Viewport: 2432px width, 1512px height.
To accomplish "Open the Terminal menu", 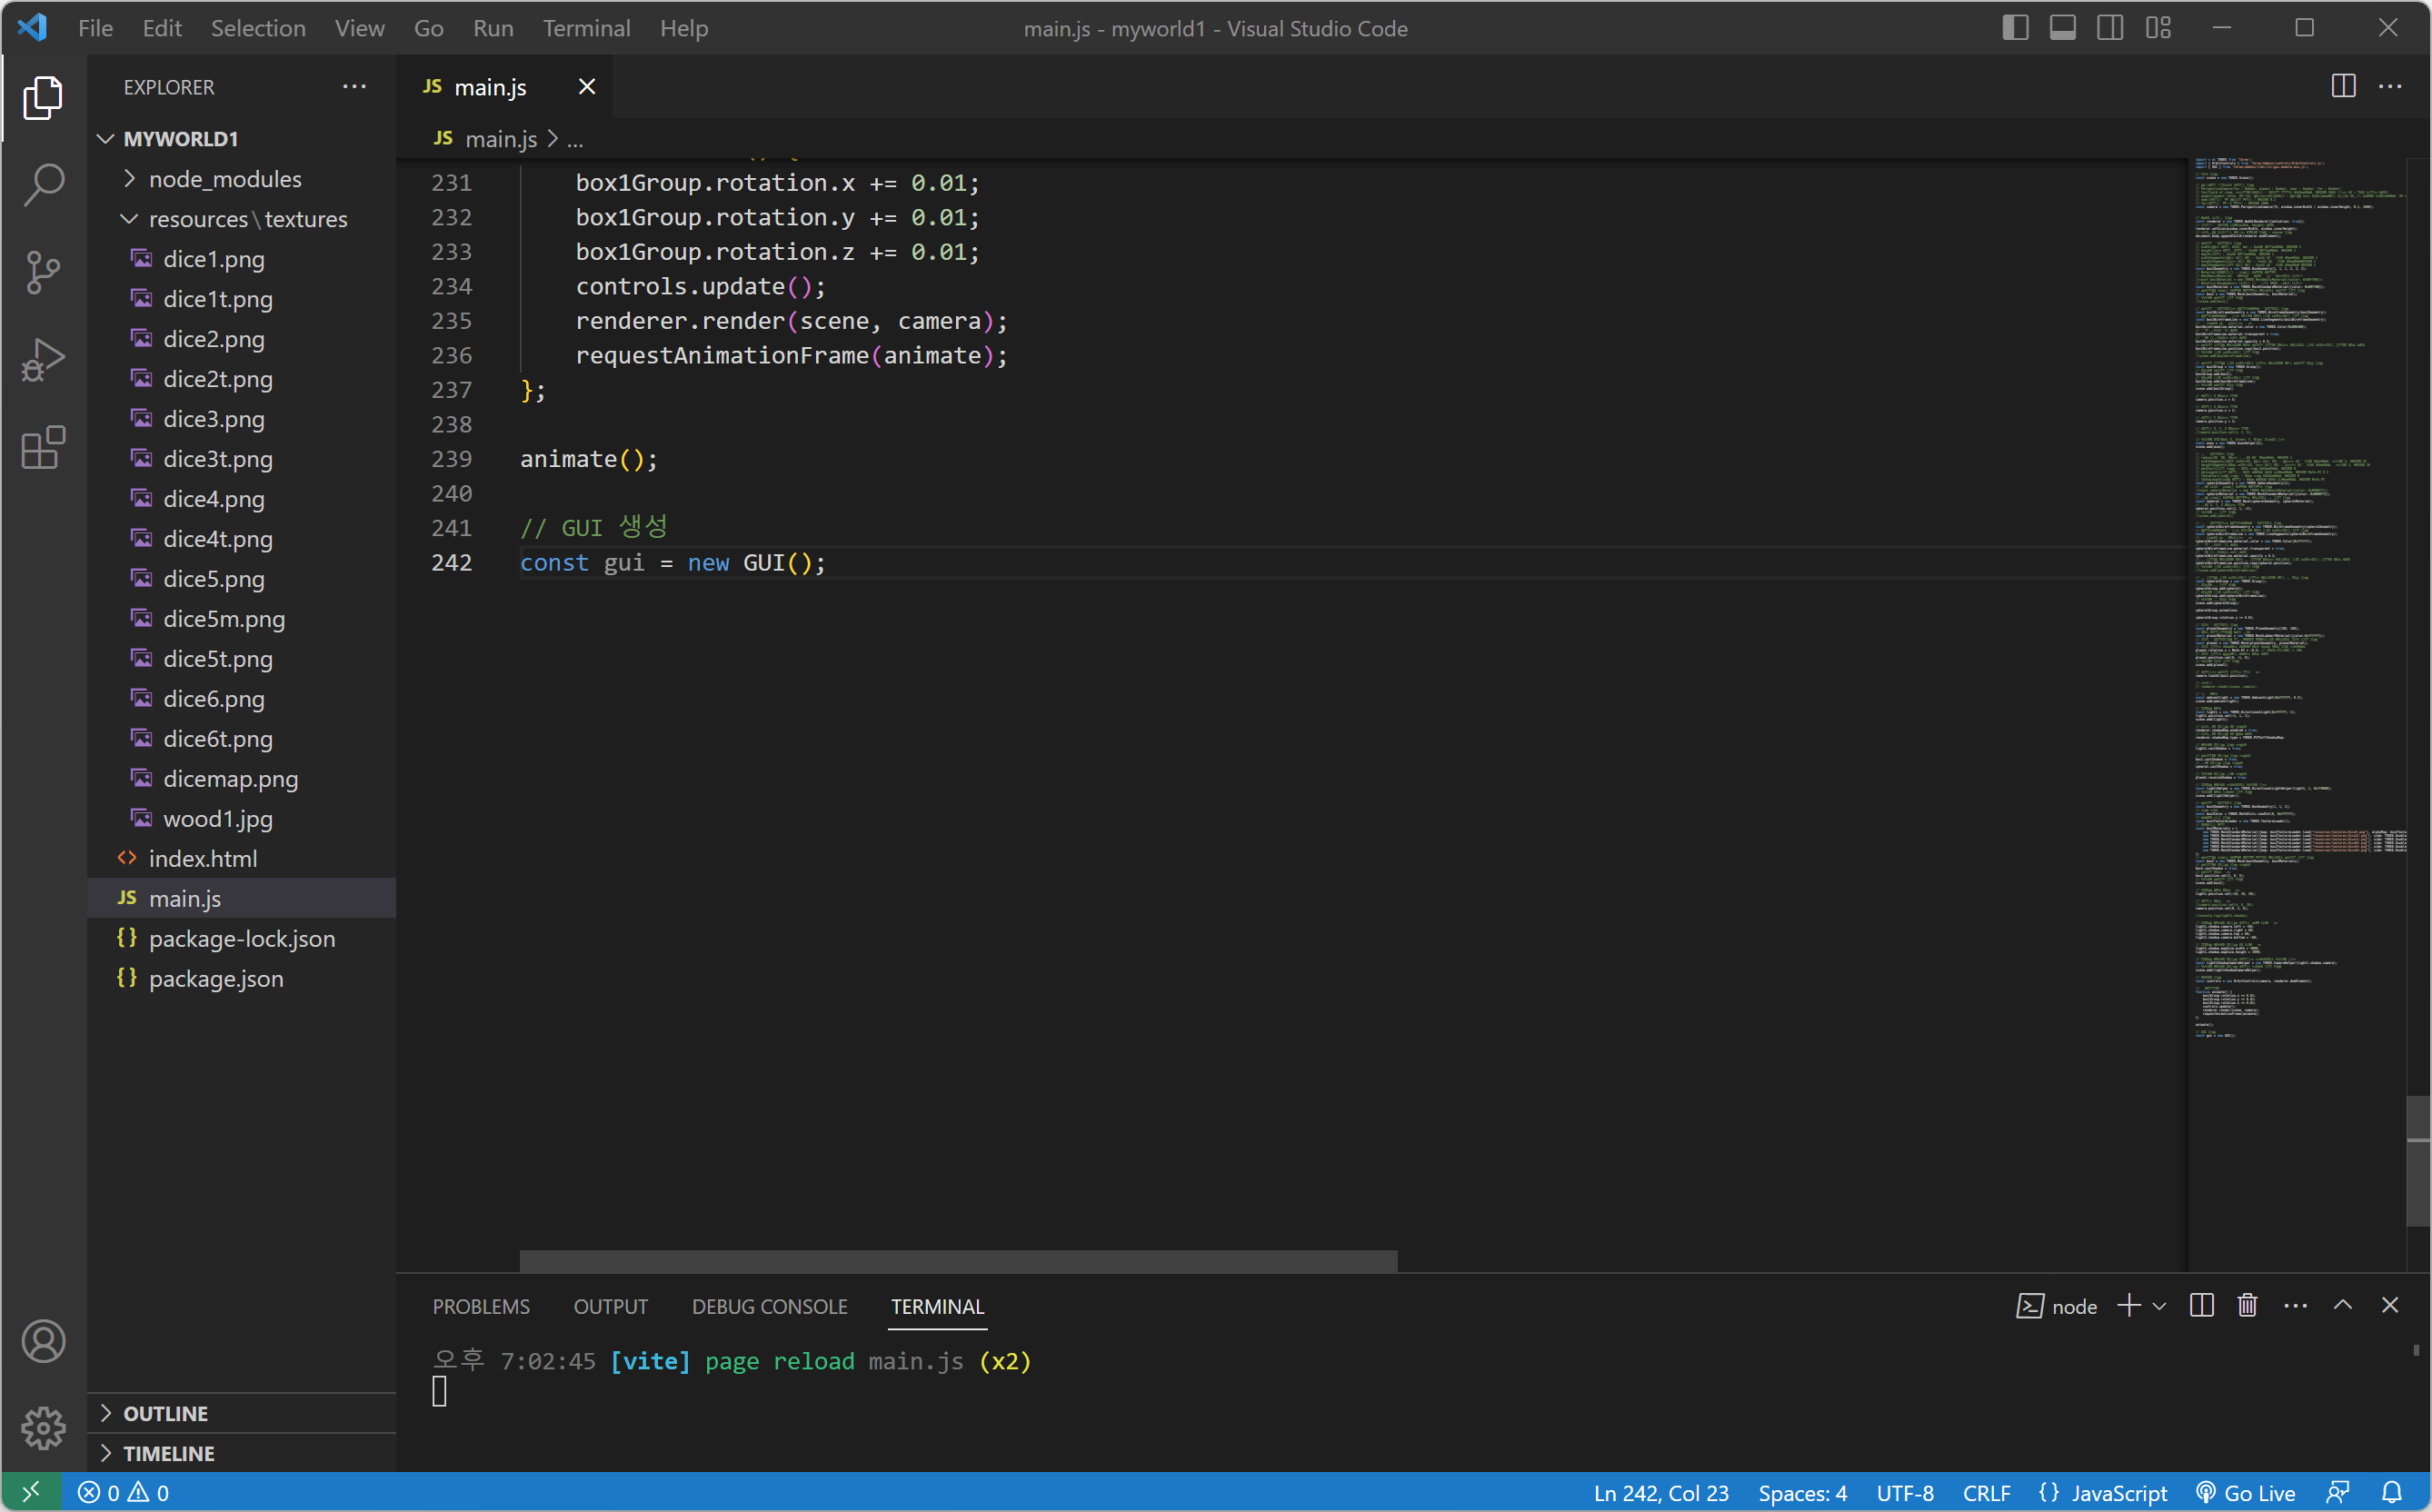I will coord(586,28).
